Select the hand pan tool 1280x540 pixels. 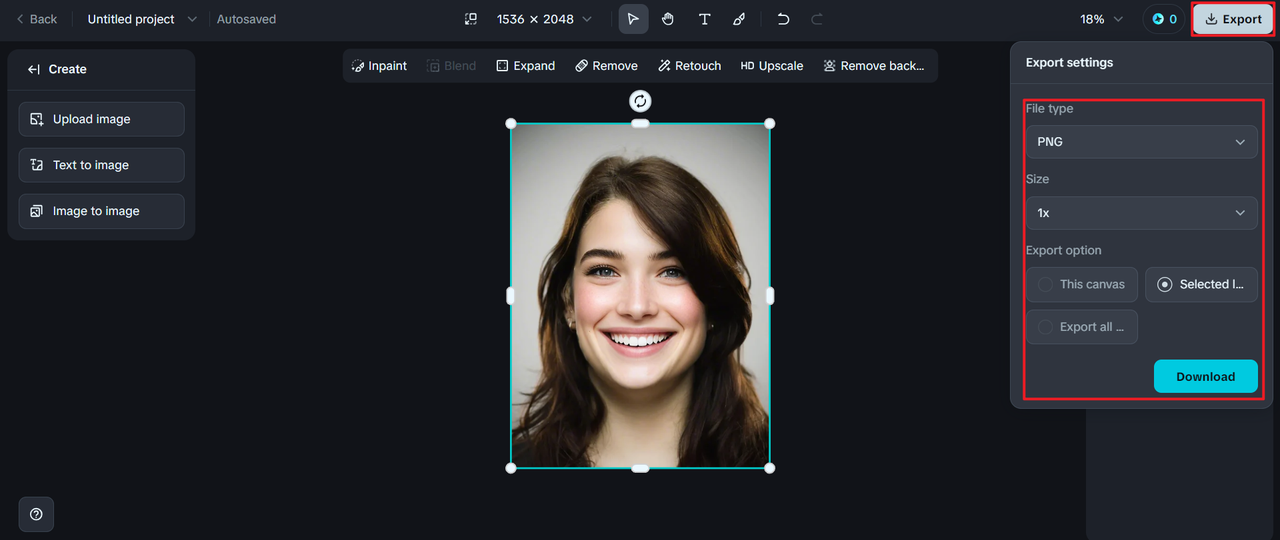668,19
